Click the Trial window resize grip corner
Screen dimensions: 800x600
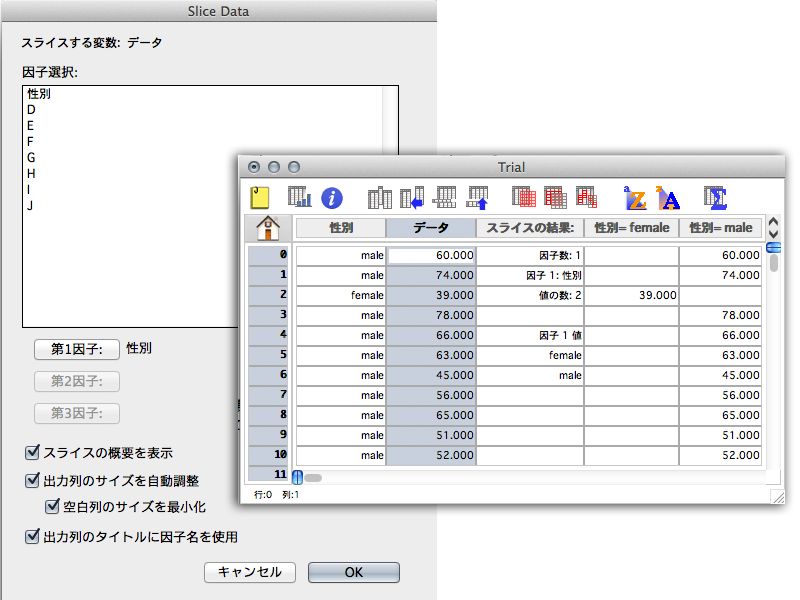778,497
